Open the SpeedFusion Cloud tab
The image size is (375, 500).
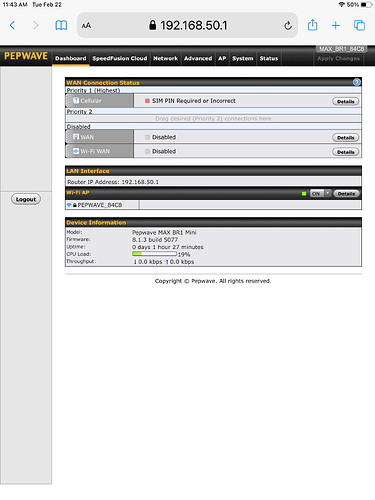click(x=120, y=58)
